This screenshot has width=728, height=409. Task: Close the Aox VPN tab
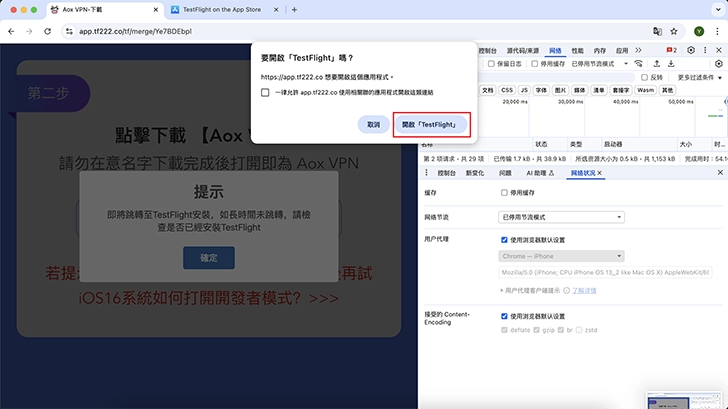[156, 10]
